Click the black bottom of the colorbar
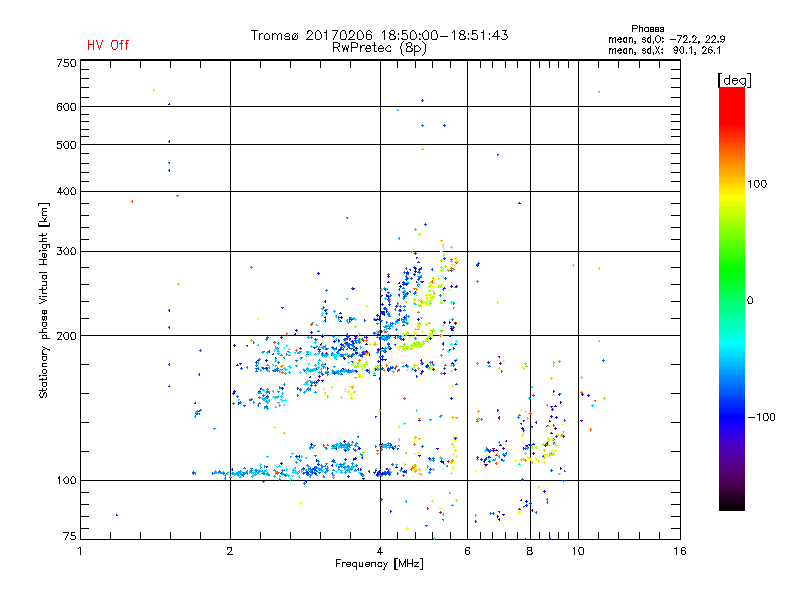 (732, 503)
